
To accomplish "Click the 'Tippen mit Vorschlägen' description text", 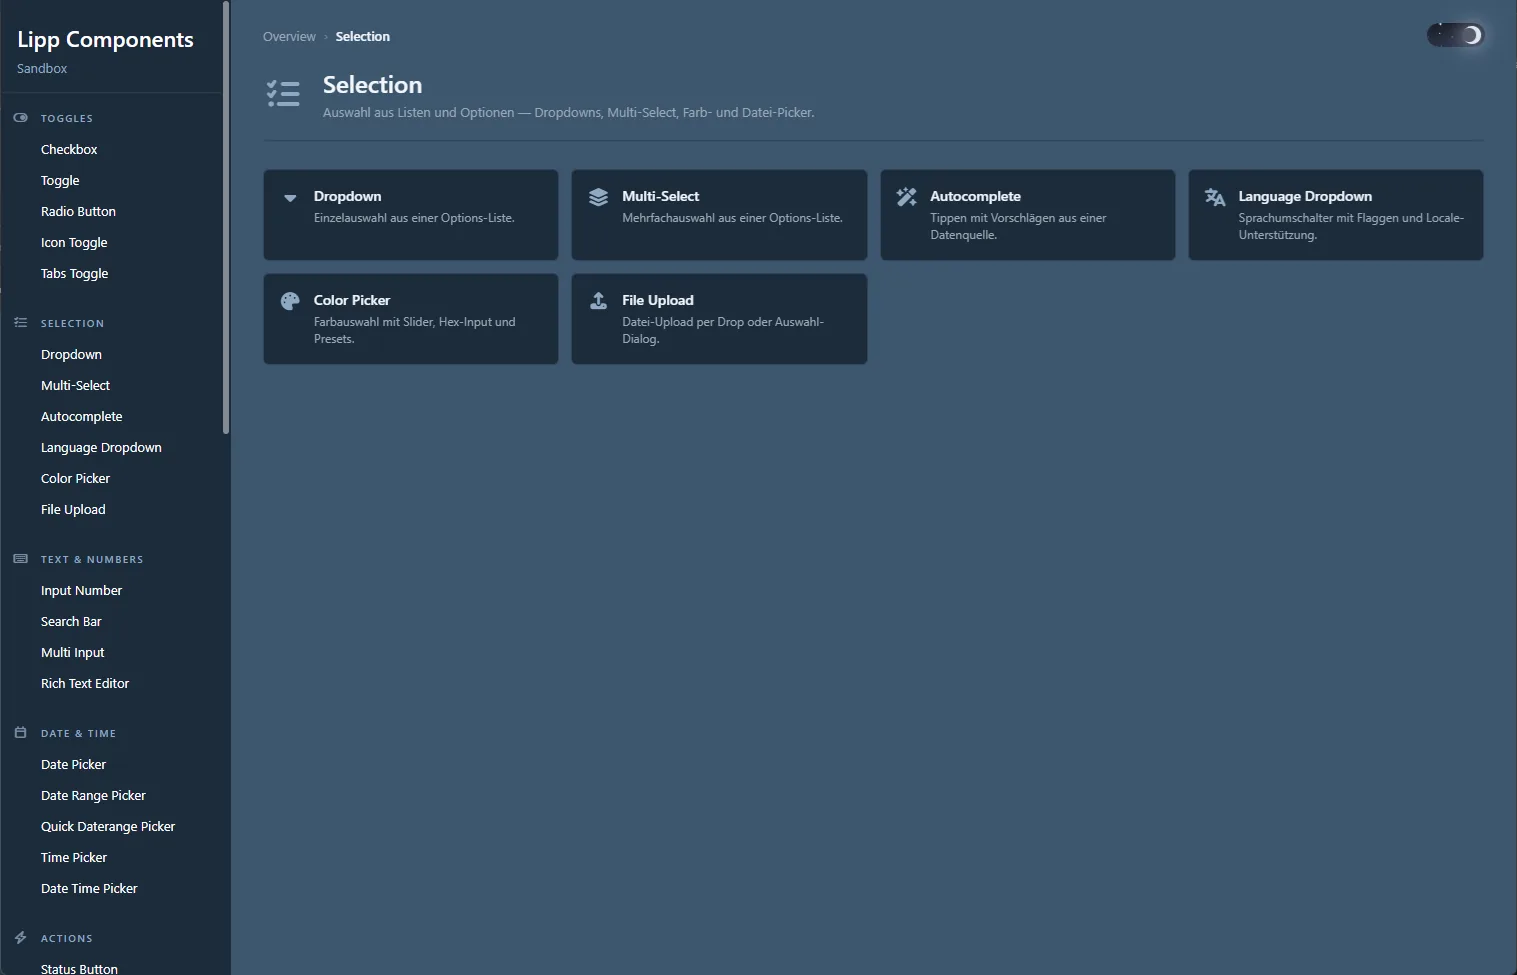I will pos(1018,227).
